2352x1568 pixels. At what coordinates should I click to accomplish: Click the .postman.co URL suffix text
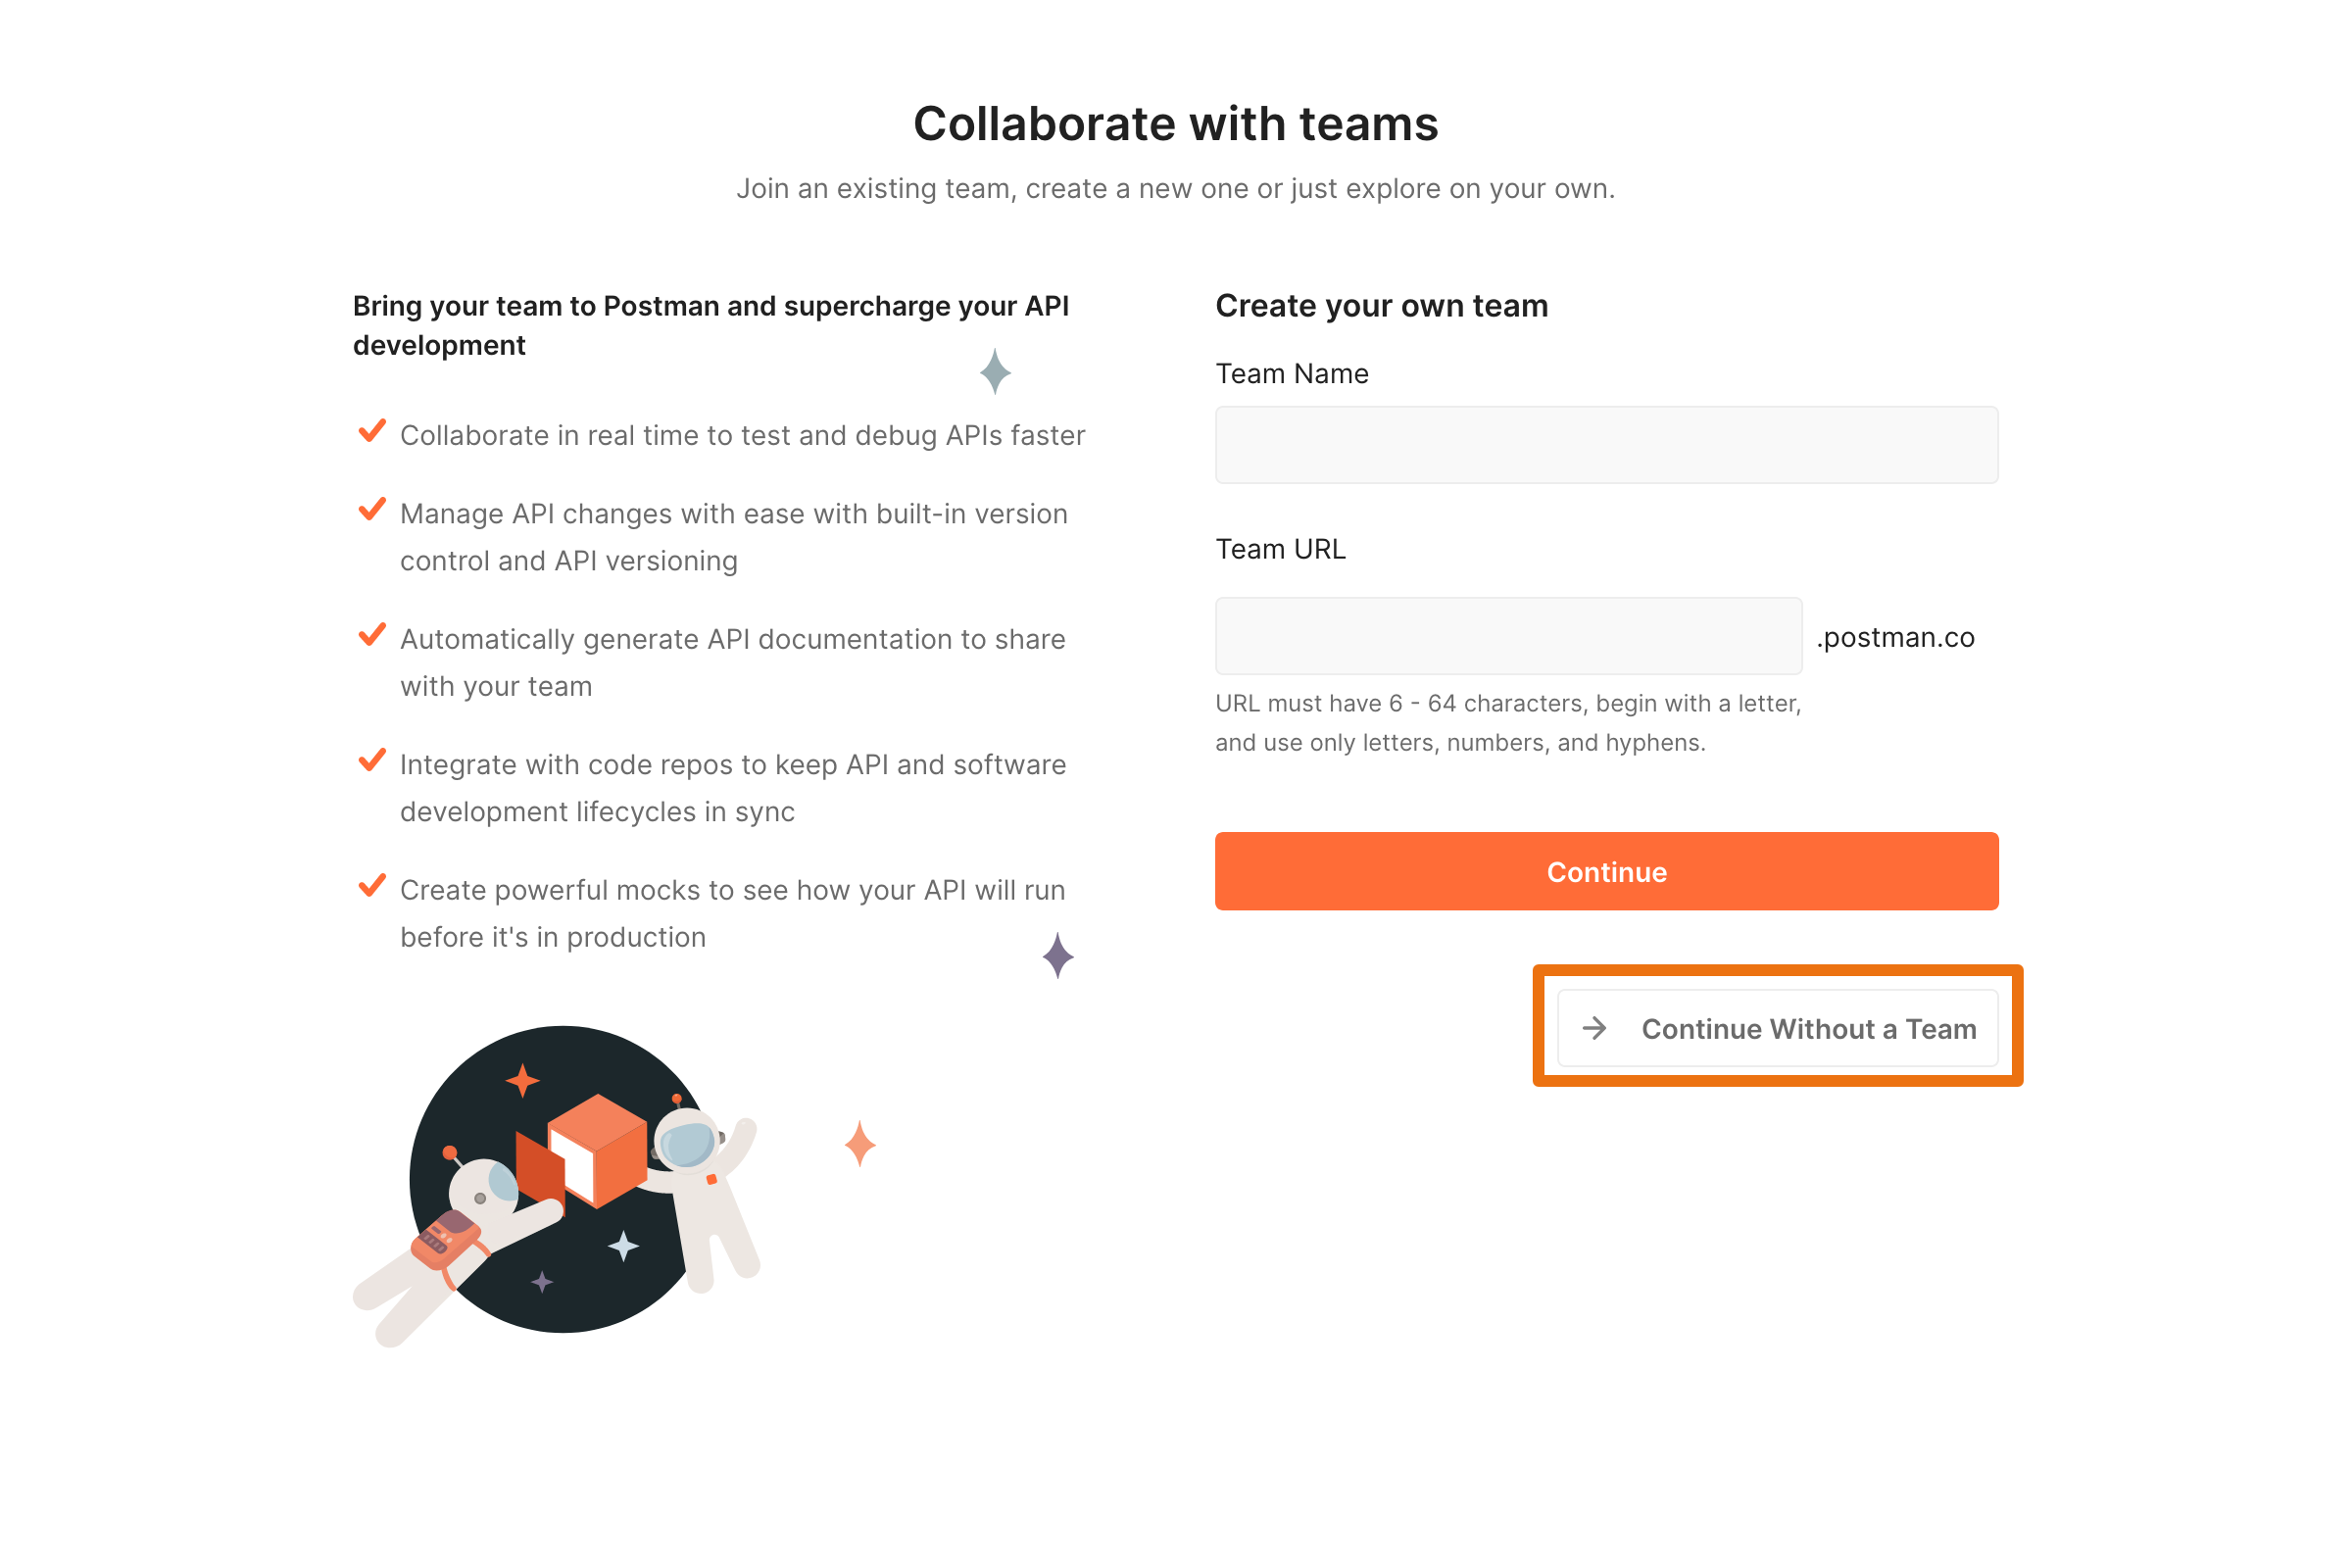1895,637
